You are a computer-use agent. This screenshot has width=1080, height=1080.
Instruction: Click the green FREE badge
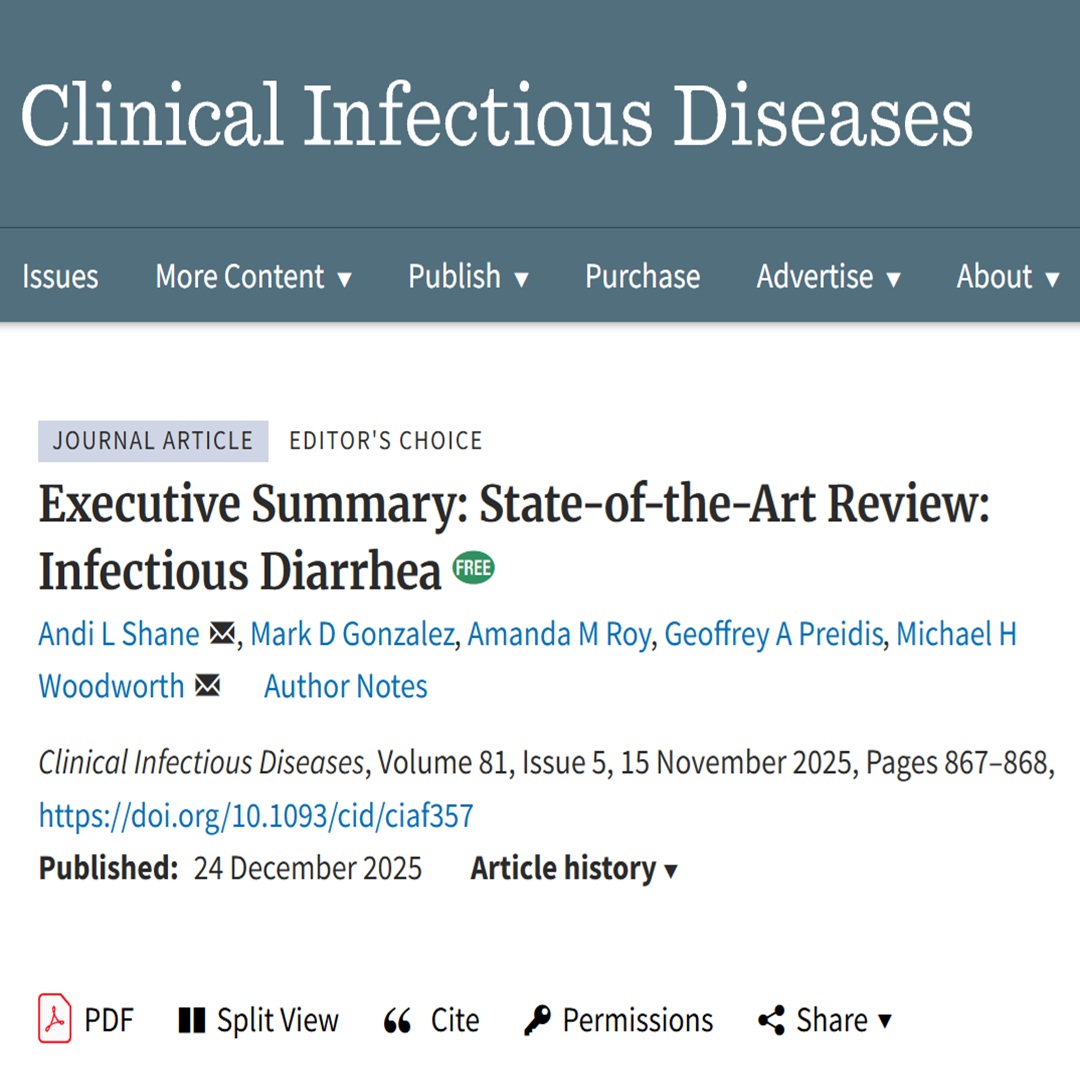click(x=474, y=569)
